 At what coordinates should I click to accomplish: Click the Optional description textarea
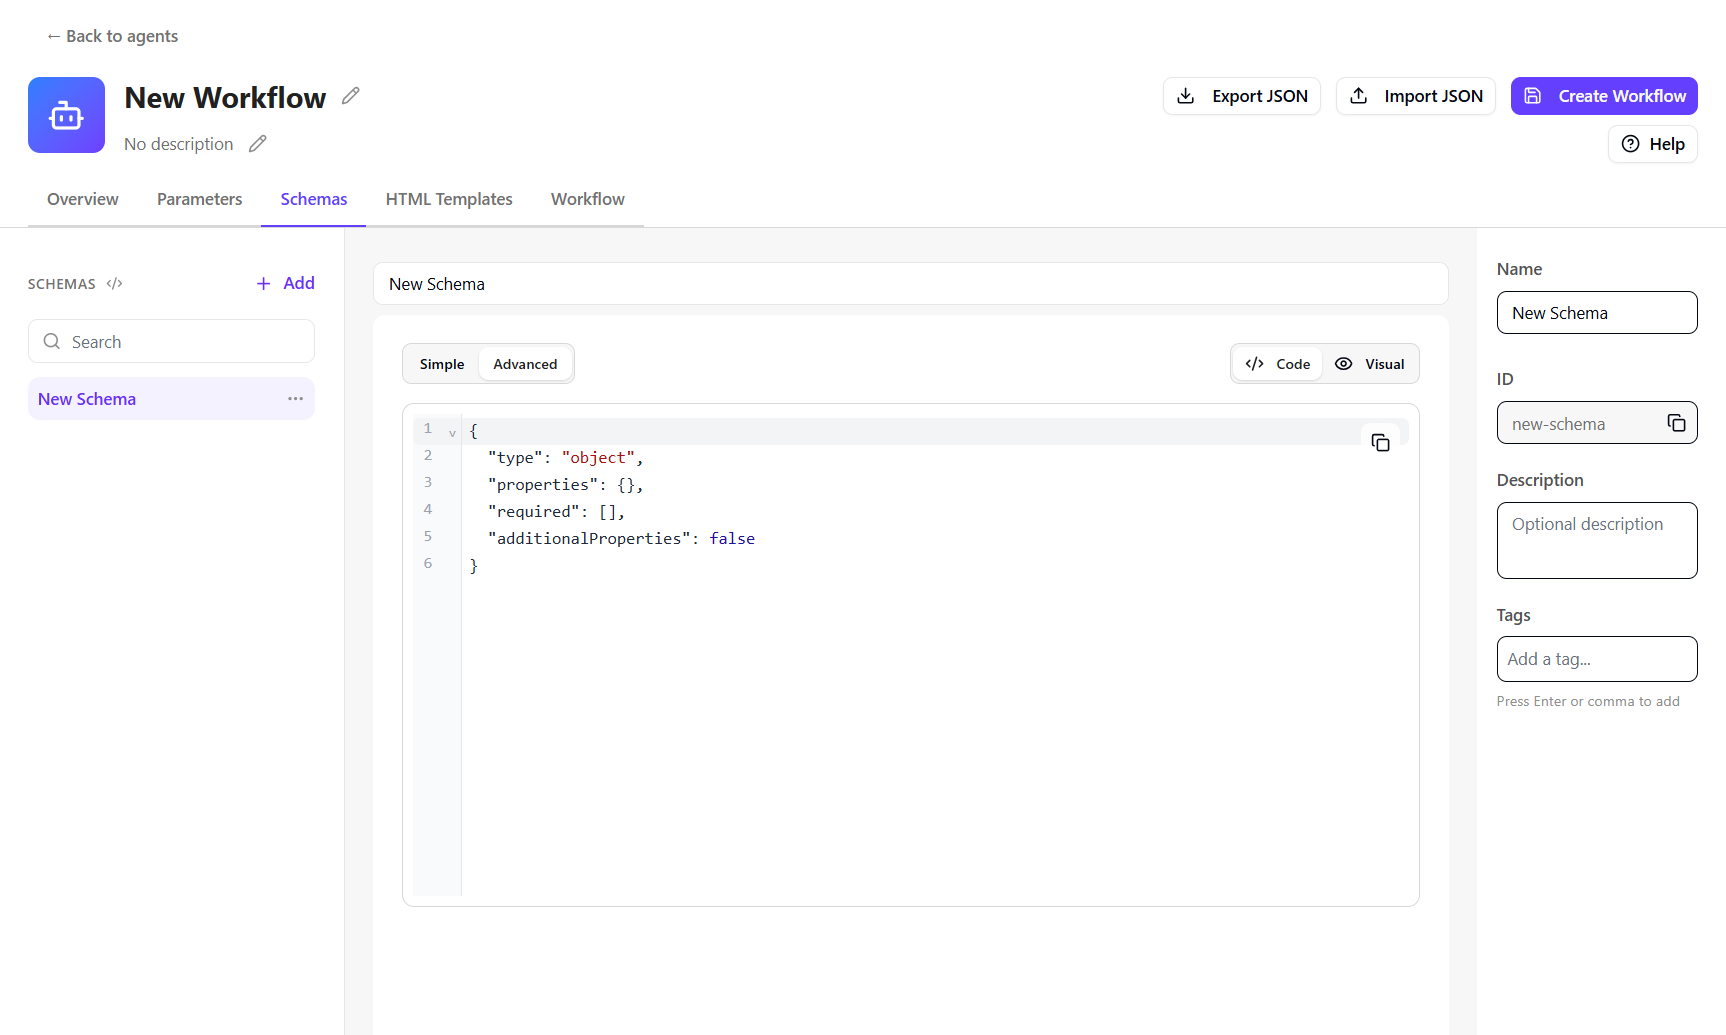tap(1597, 540)
